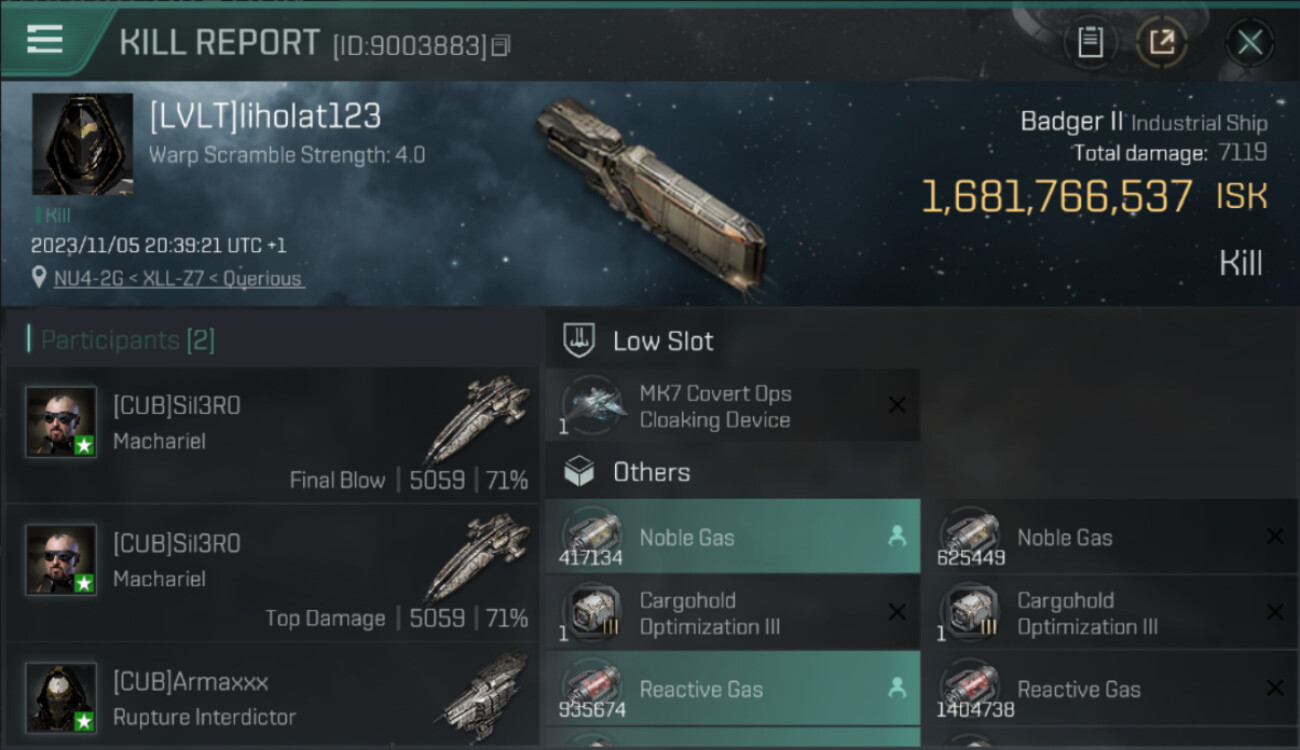The height and width of the screenshot is (750, 1300).
Task: Open the clipboard icon in header
Action: [1090, 42]
